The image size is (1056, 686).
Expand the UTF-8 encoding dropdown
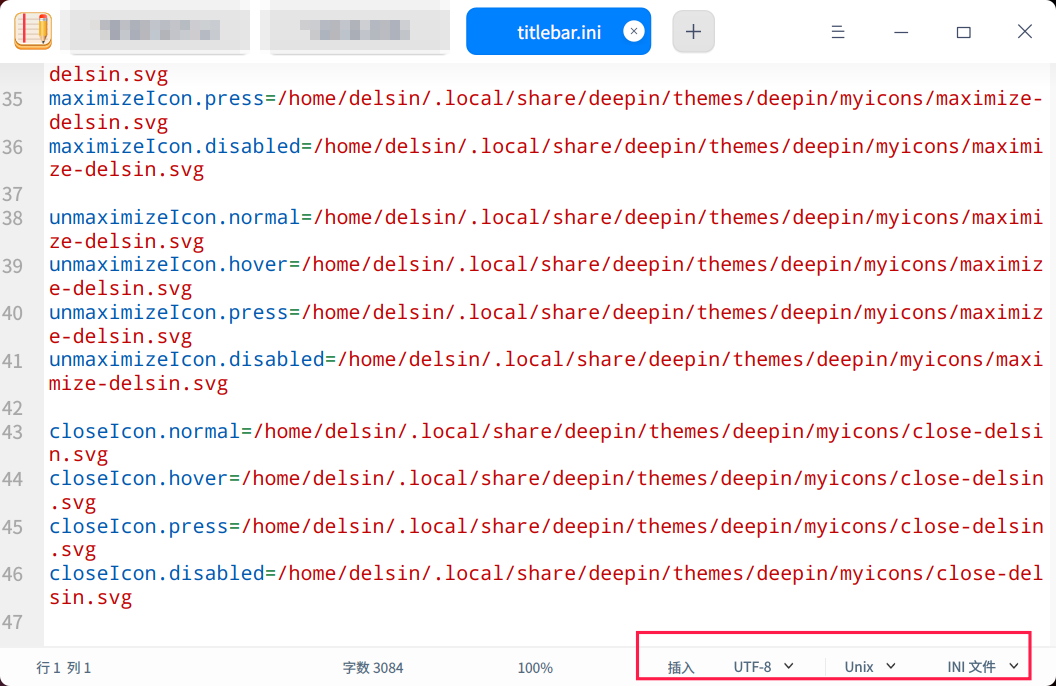click(790, 666)
